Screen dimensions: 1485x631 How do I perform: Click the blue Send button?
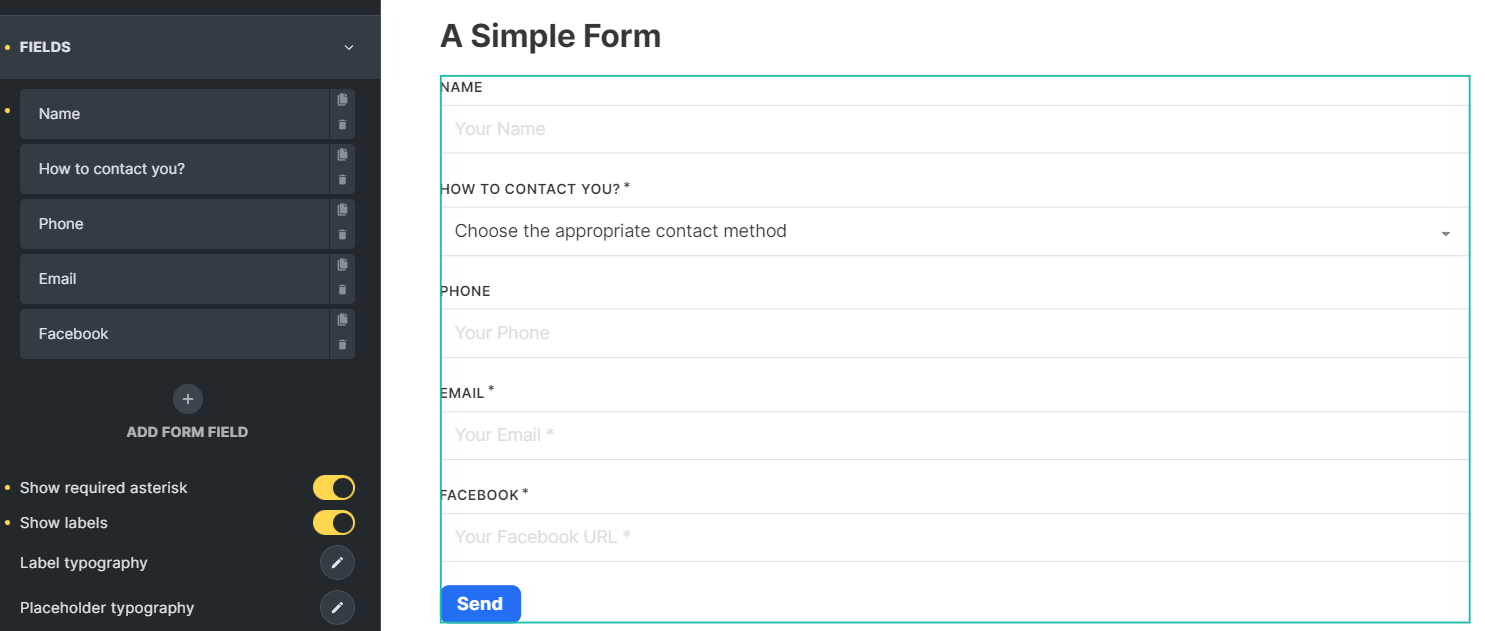pos(480,604)
